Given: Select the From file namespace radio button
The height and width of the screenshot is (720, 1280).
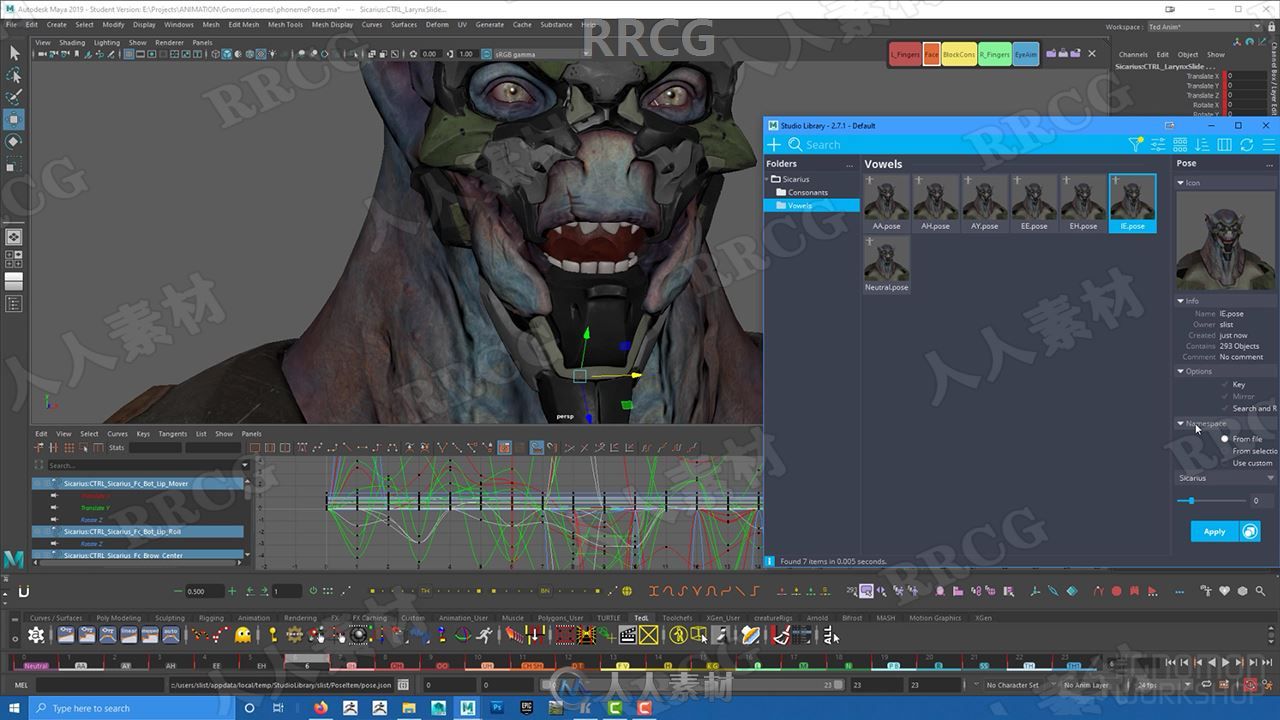Looking at the screenshot, I should [1225, 439].
